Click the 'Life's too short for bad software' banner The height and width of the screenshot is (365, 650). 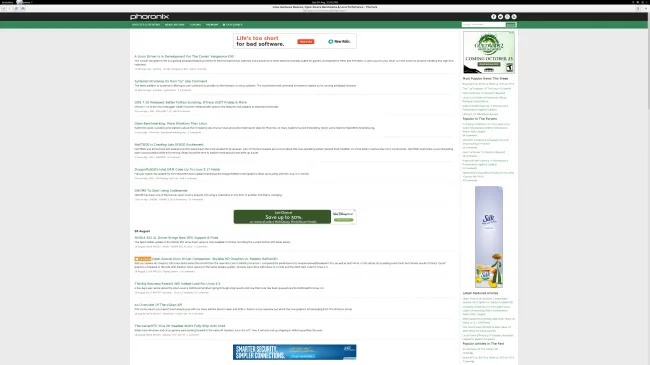(295, 41)
